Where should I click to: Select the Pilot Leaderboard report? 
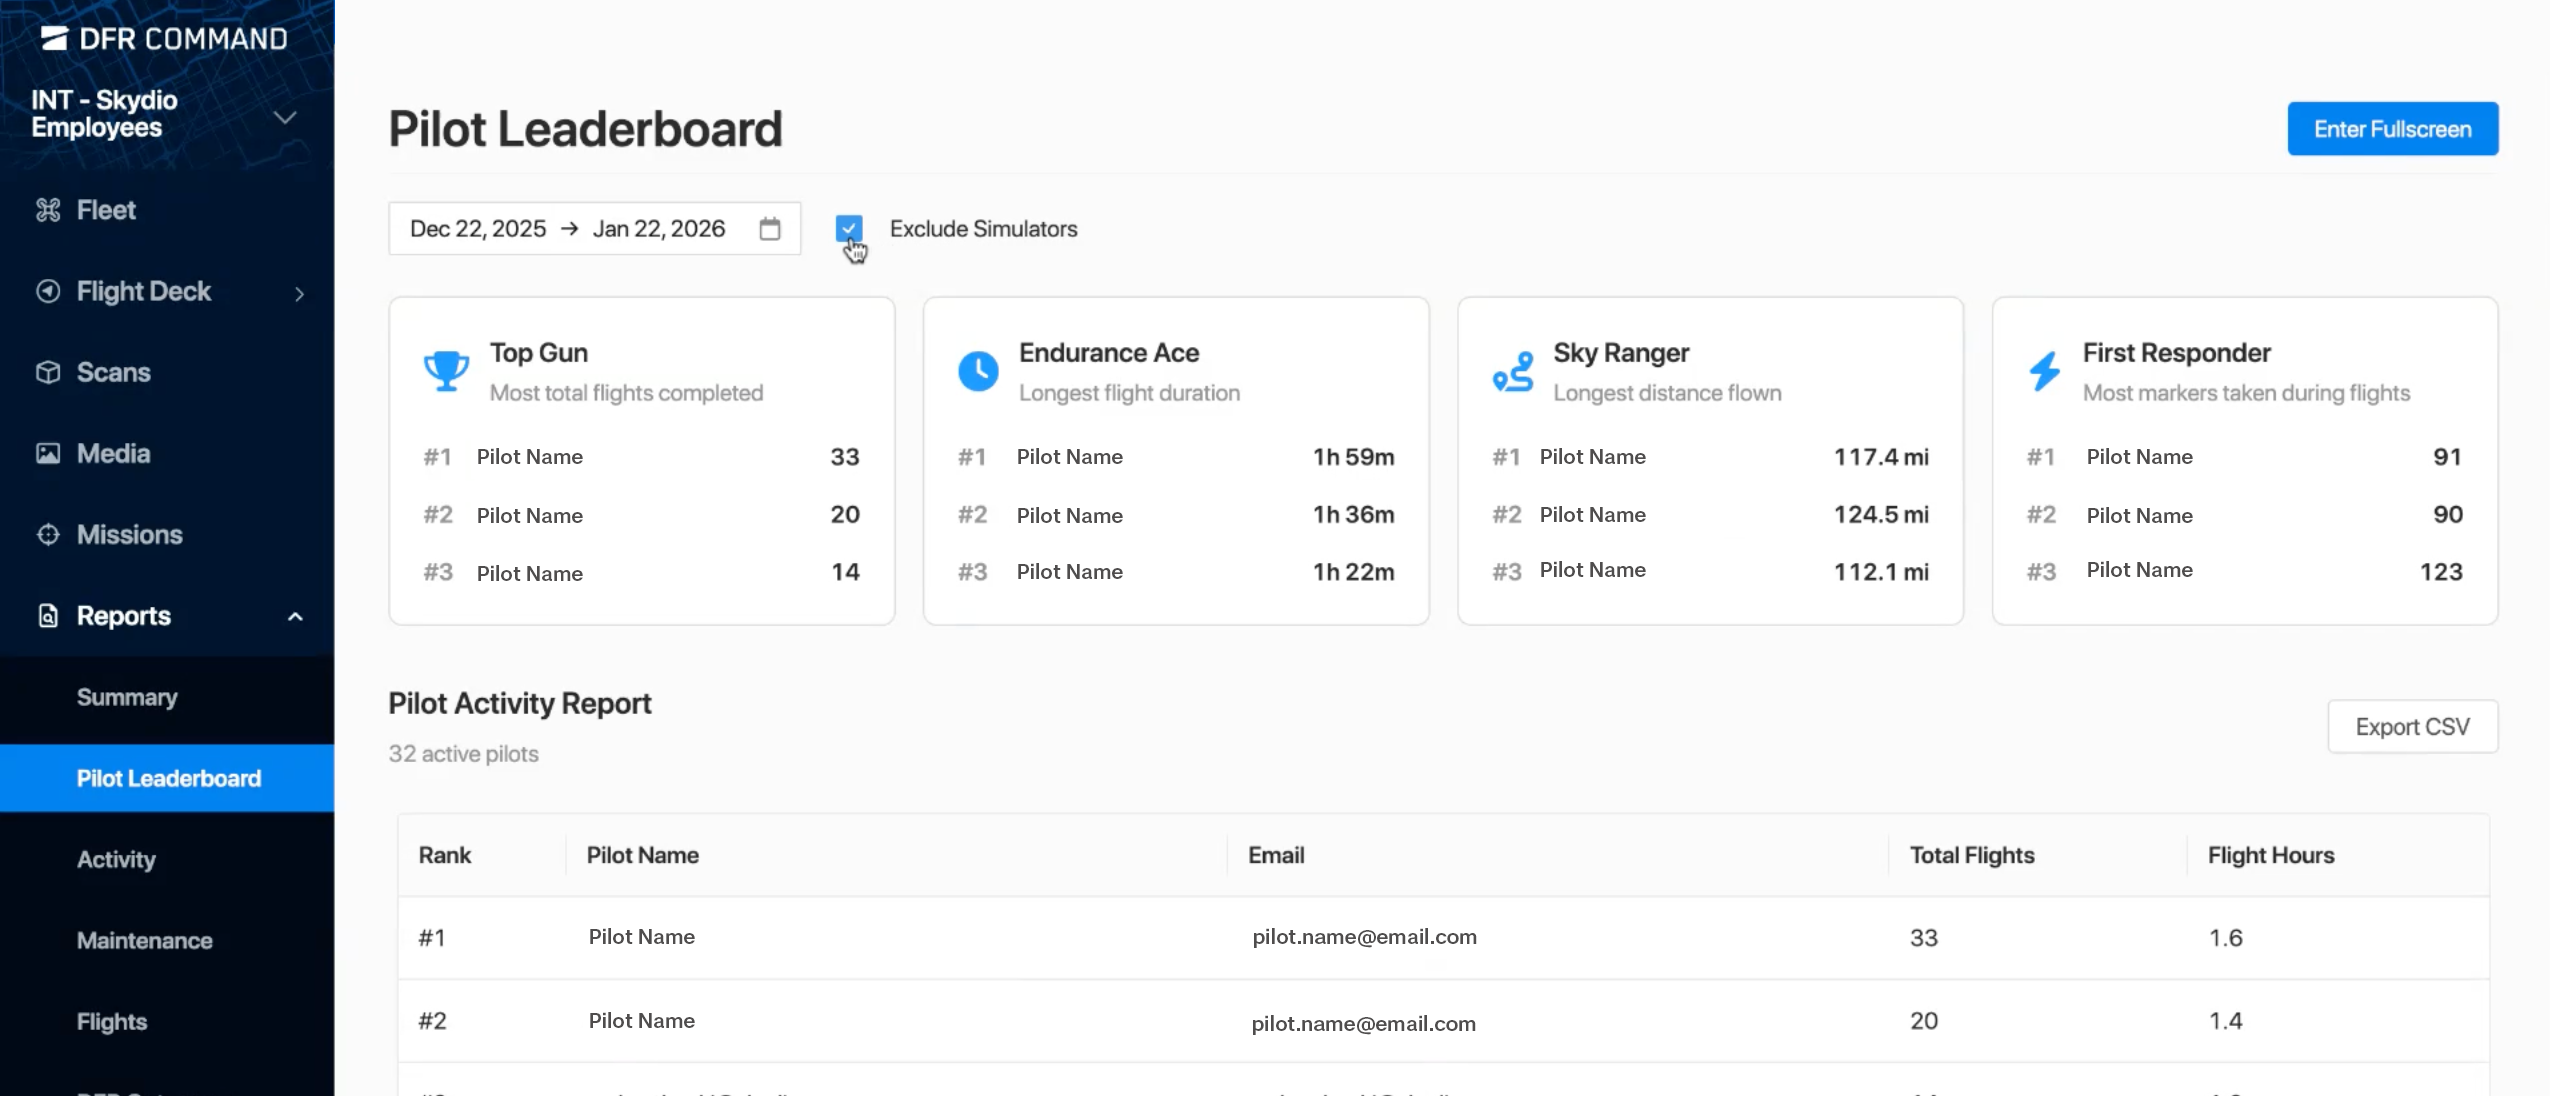pos(167,778)
